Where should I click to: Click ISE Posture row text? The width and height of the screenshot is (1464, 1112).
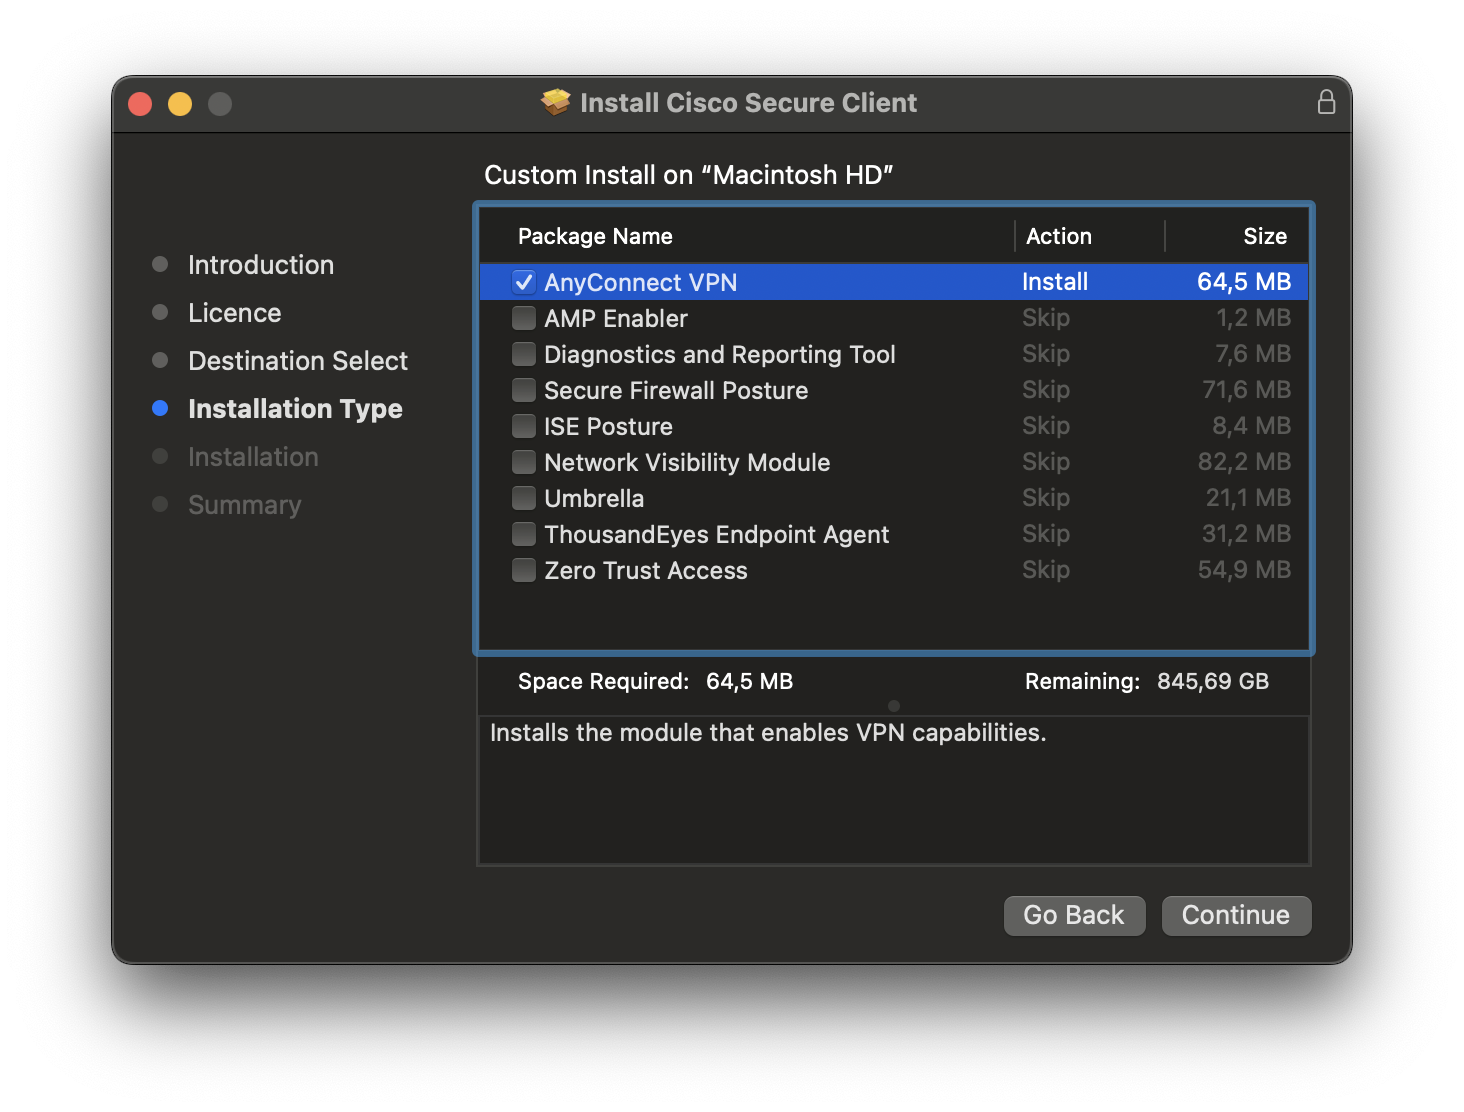coord(608,426)
